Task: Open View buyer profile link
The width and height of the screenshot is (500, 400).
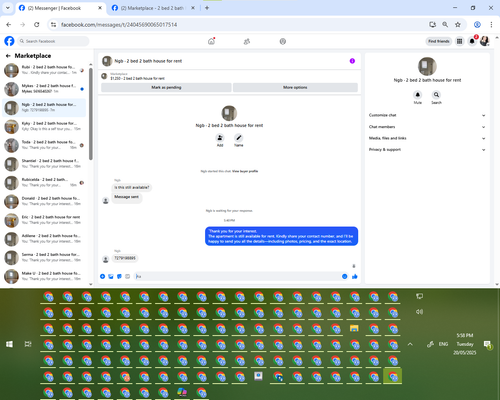Action: [245, 171]
